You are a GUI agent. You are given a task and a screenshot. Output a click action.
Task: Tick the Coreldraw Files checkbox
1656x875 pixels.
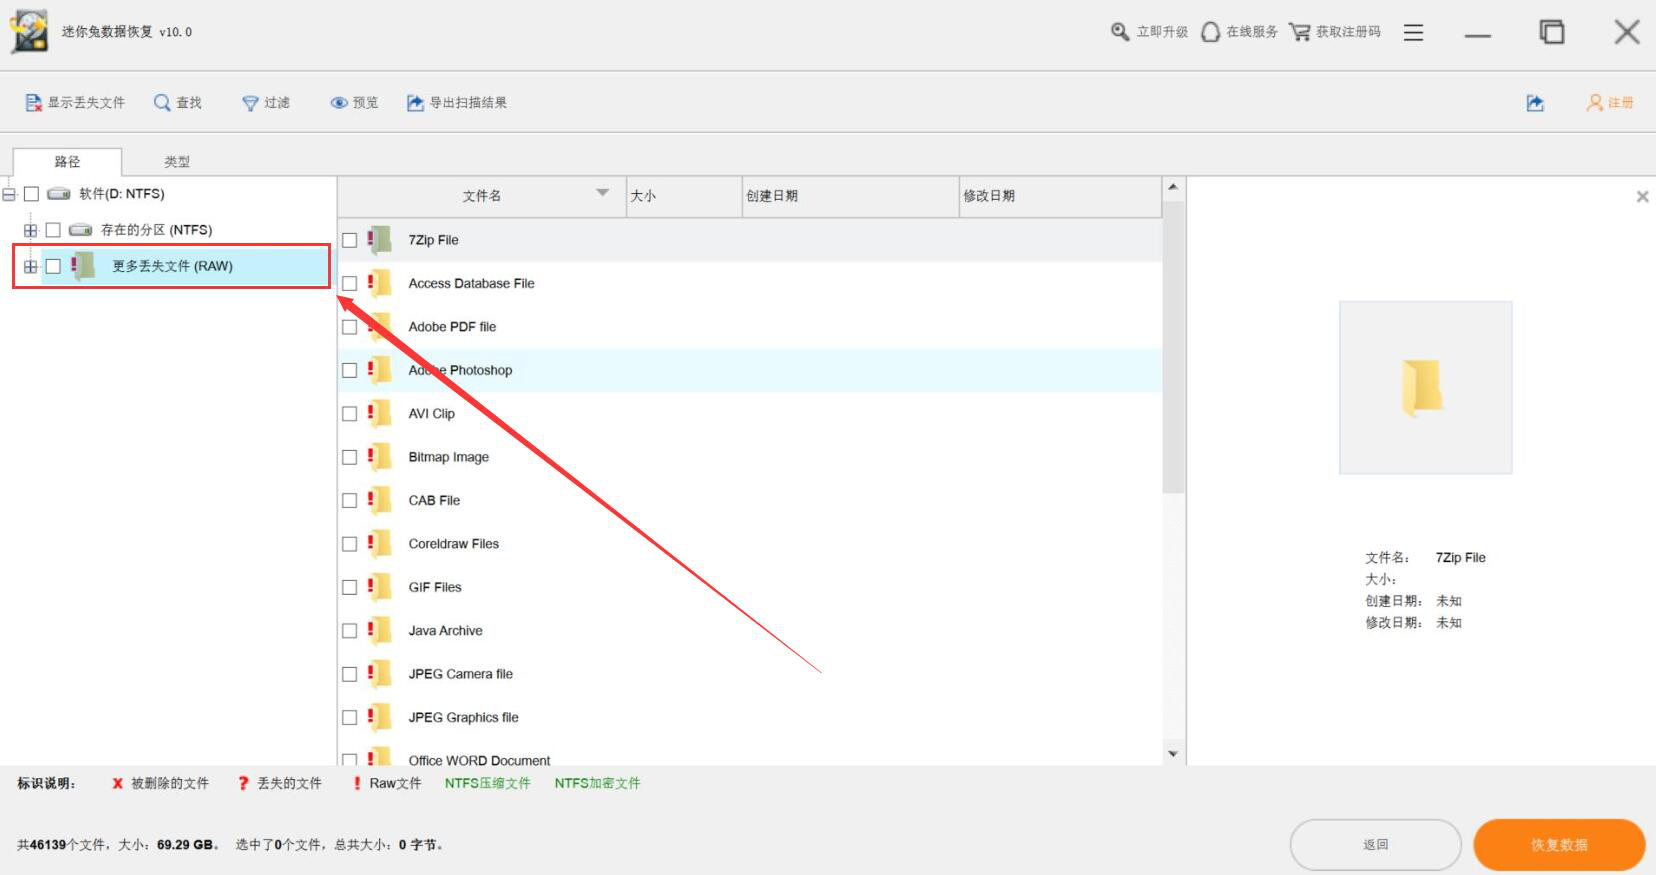point(349,544)
